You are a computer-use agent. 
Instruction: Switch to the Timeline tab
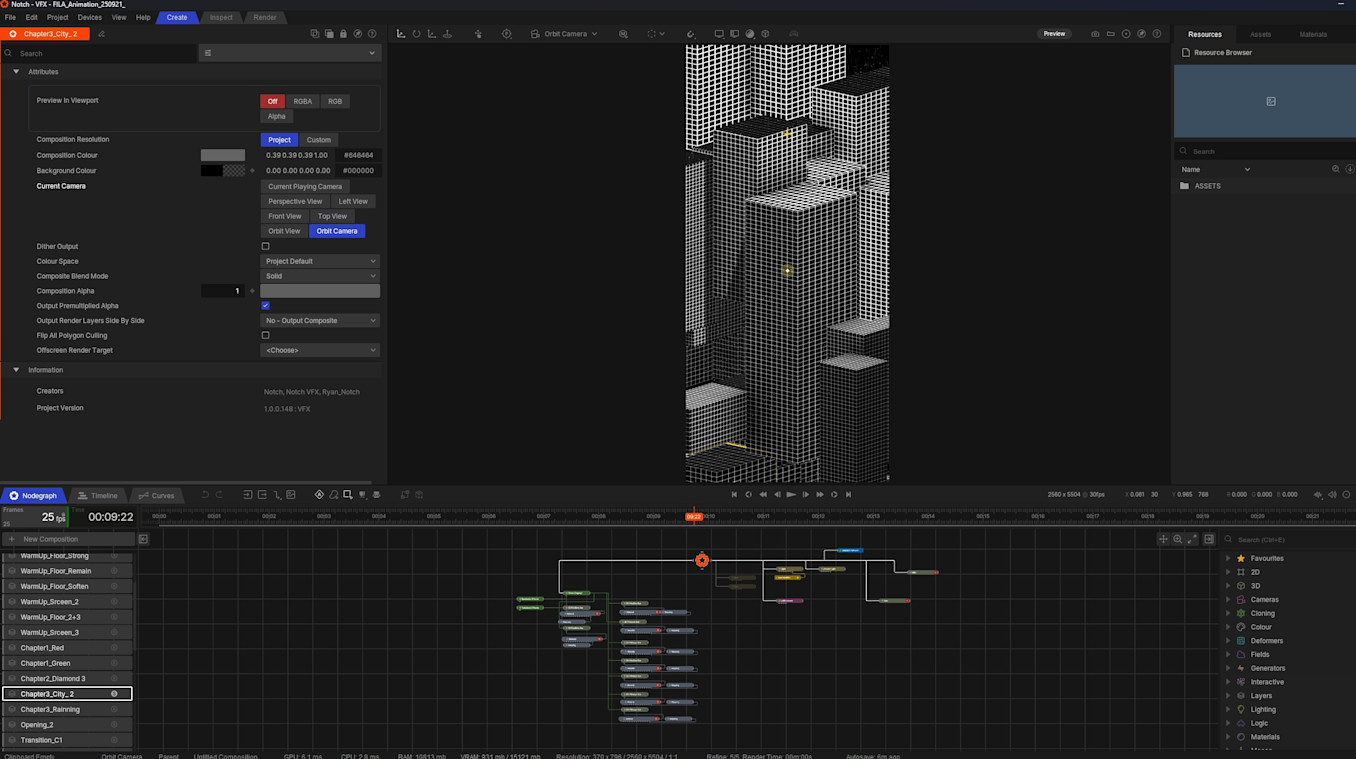(x=97, y=496)
